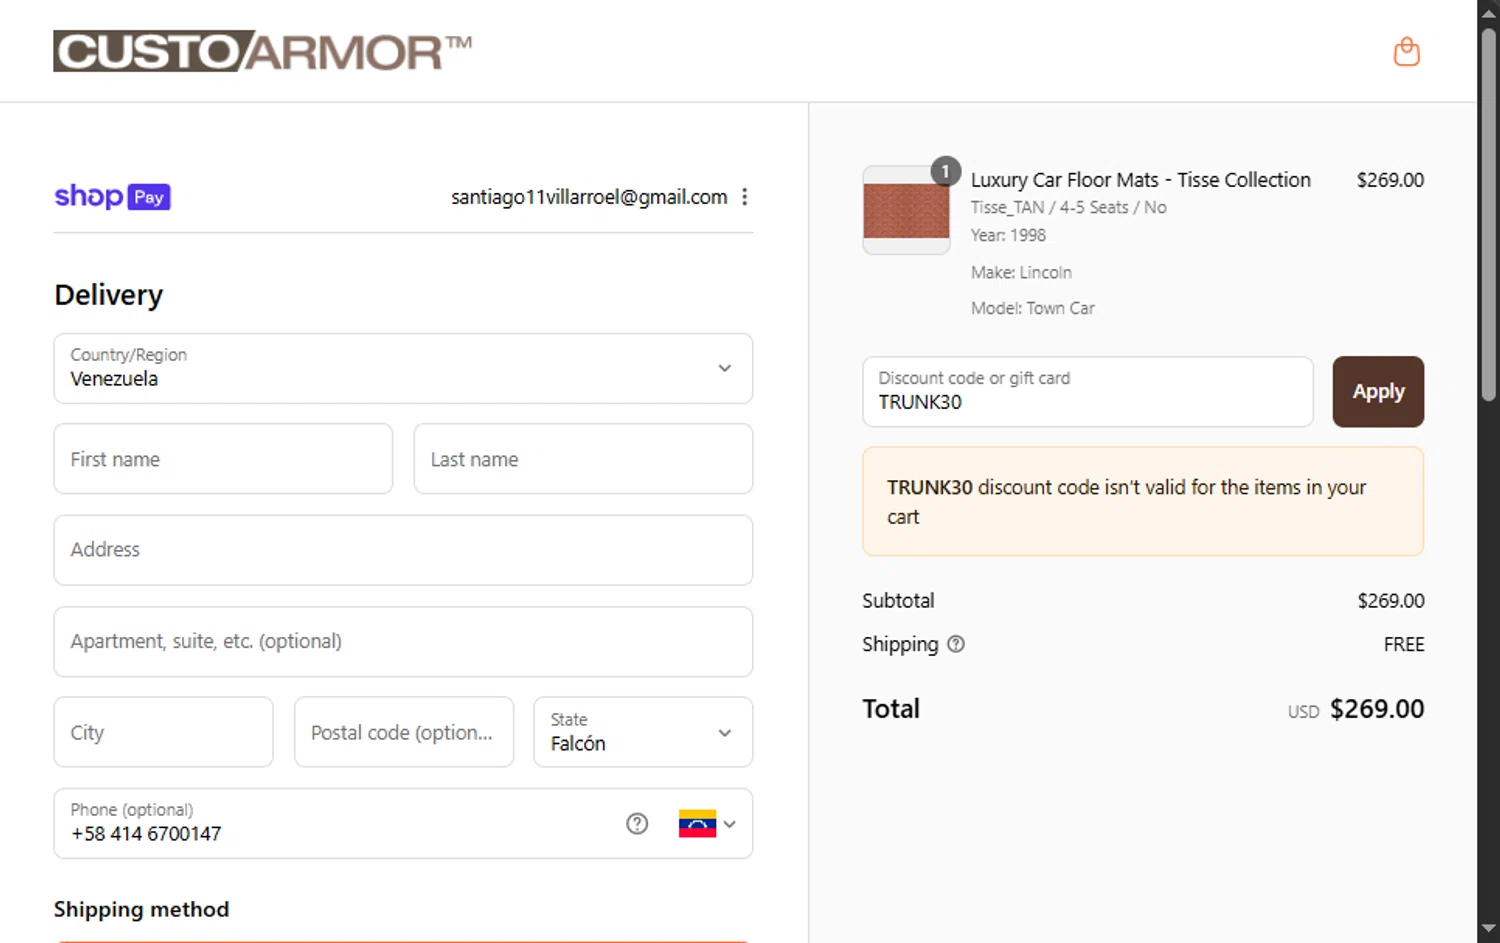1500x943 pixels.
Task: Click the Shipping method heading
Action: [x=141, y=909]
